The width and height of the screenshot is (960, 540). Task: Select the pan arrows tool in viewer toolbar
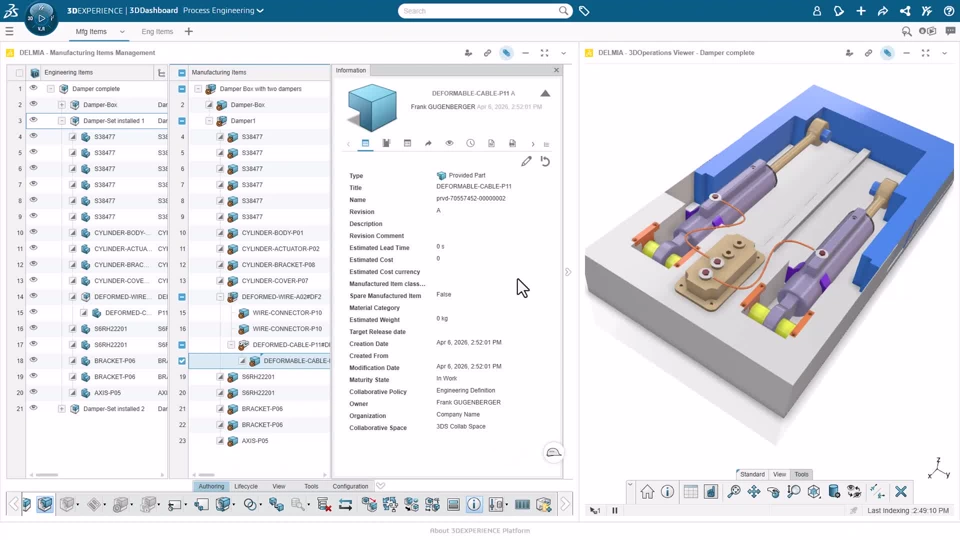tap(754, 492)
